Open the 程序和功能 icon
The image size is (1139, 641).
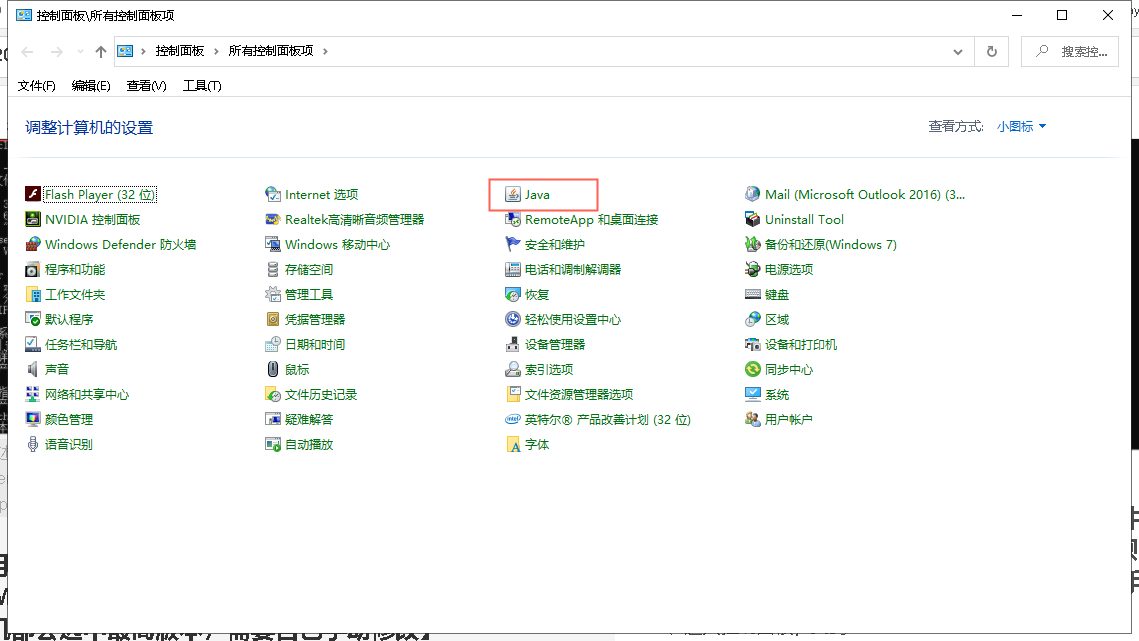33,269
